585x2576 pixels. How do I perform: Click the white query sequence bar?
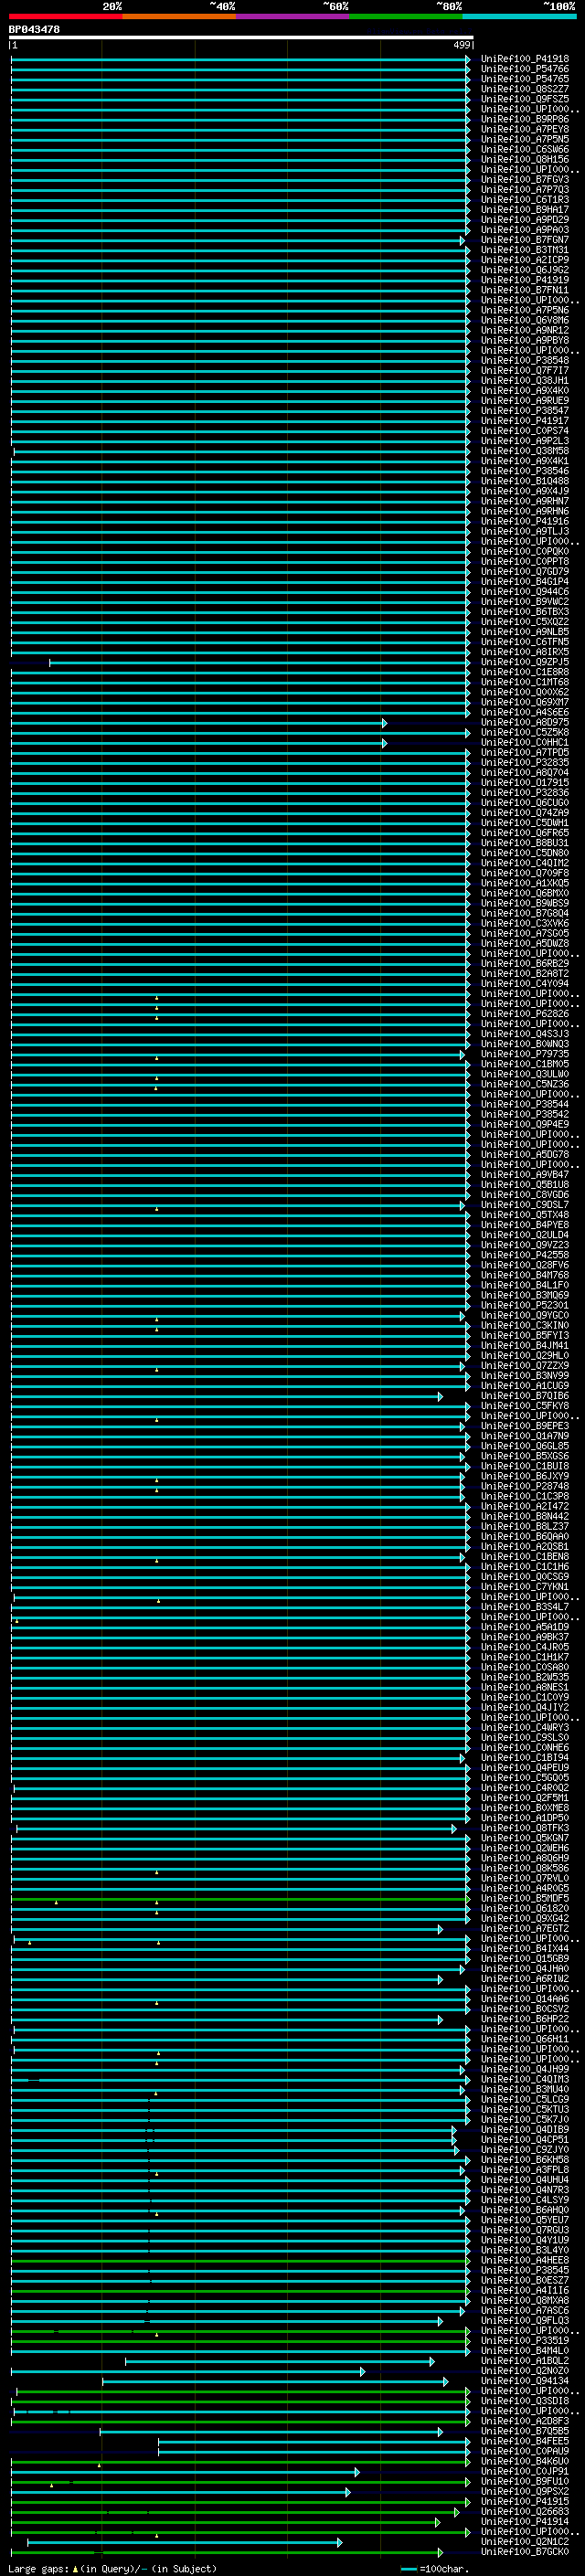coord(241,38)
